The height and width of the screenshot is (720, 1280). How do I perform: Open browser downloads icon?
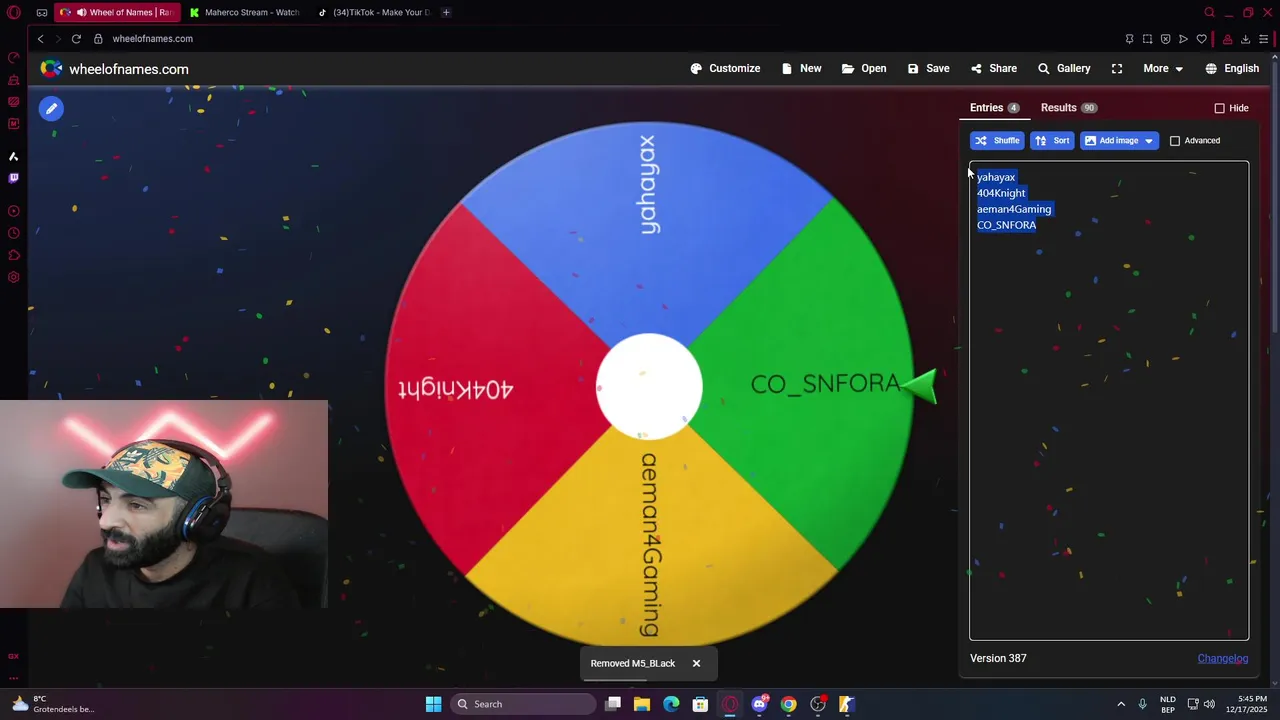(1245, 39)
